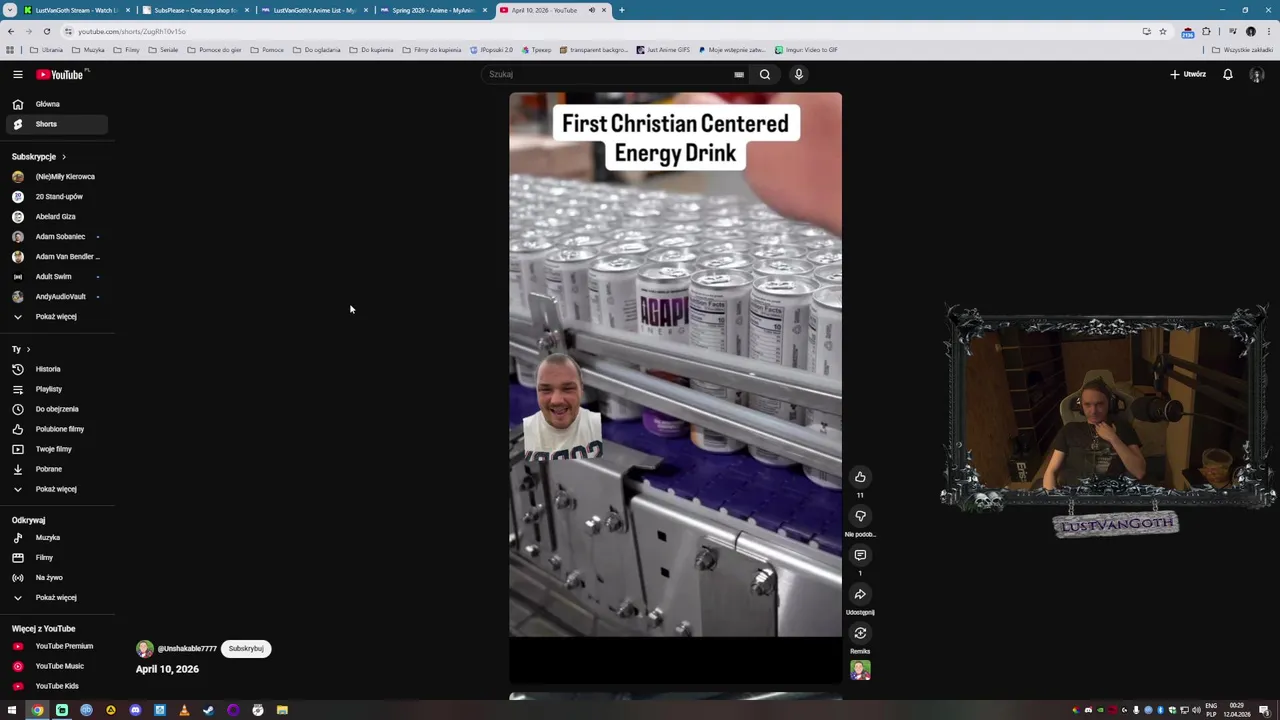Open VLC from the taskbar
Screen dimensions: 1280x720
pyautogui.click(x=184, y=710)
